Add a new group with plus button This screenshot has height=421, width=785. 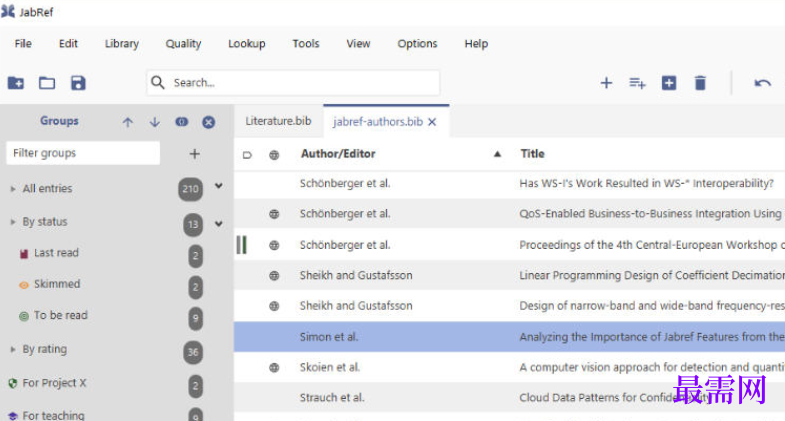point(195,154)
